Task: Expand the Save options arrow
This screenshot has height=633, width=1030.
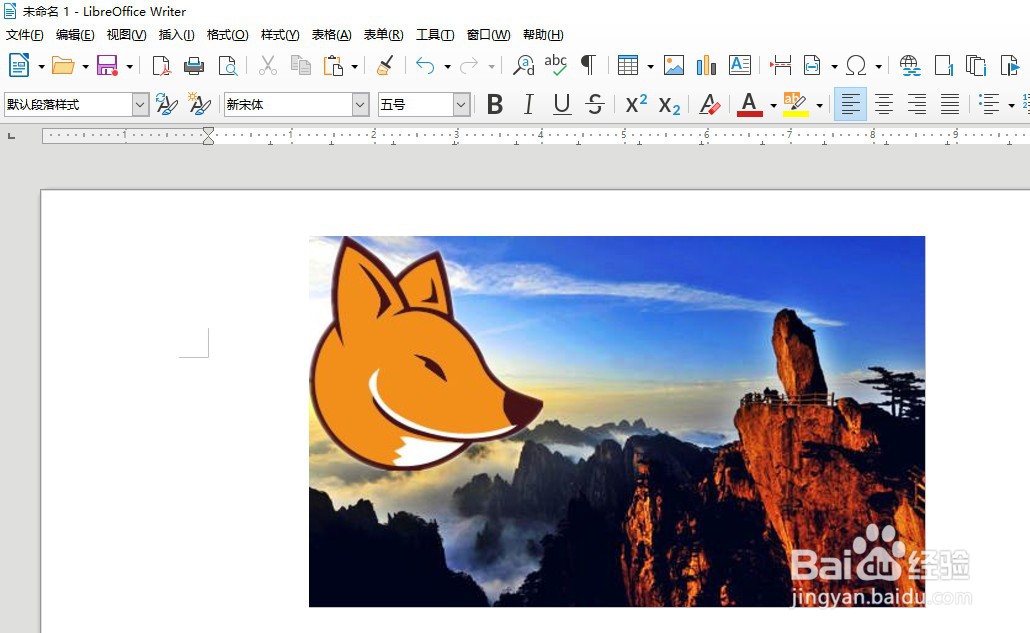Action: coord(129,66)
